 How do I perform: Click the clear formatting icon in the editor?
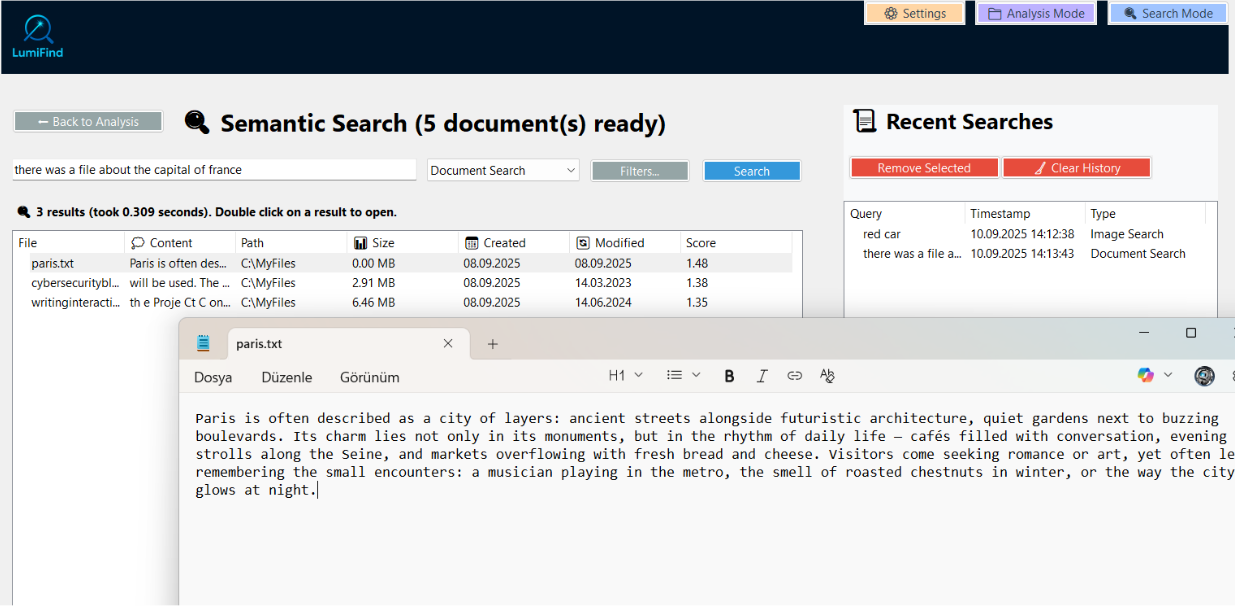(827, 375)
